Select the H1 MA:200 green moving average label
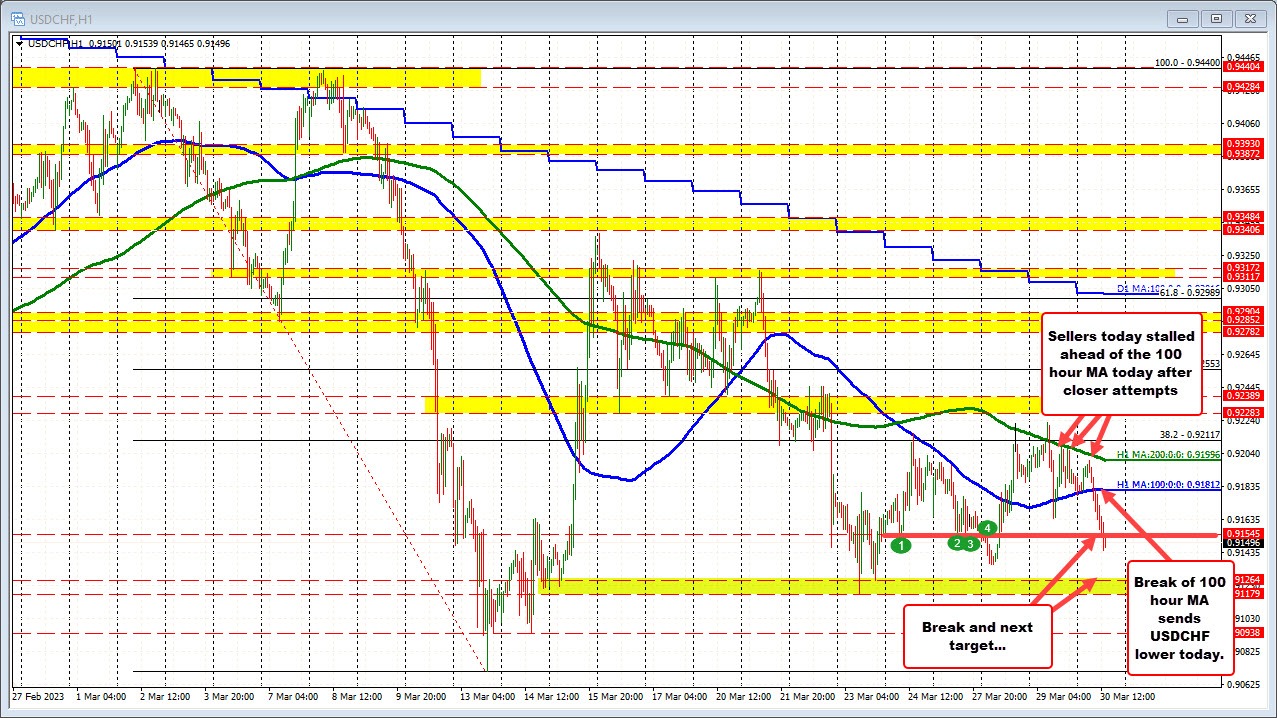 pyautogui.click(x=1168, y=456)
